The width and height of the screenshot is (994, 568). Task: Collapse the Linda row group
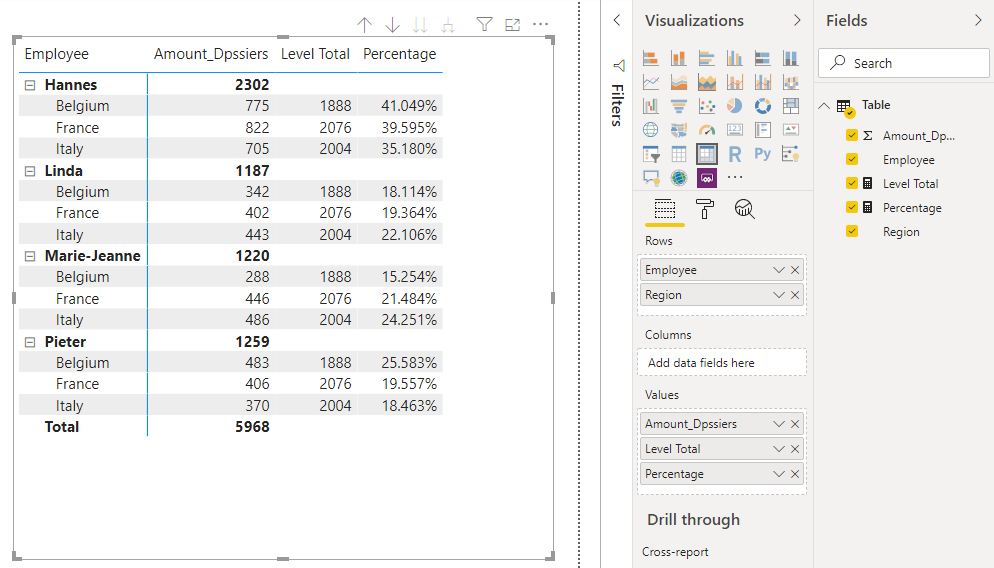pyautogui.click(x=30, y=171)
